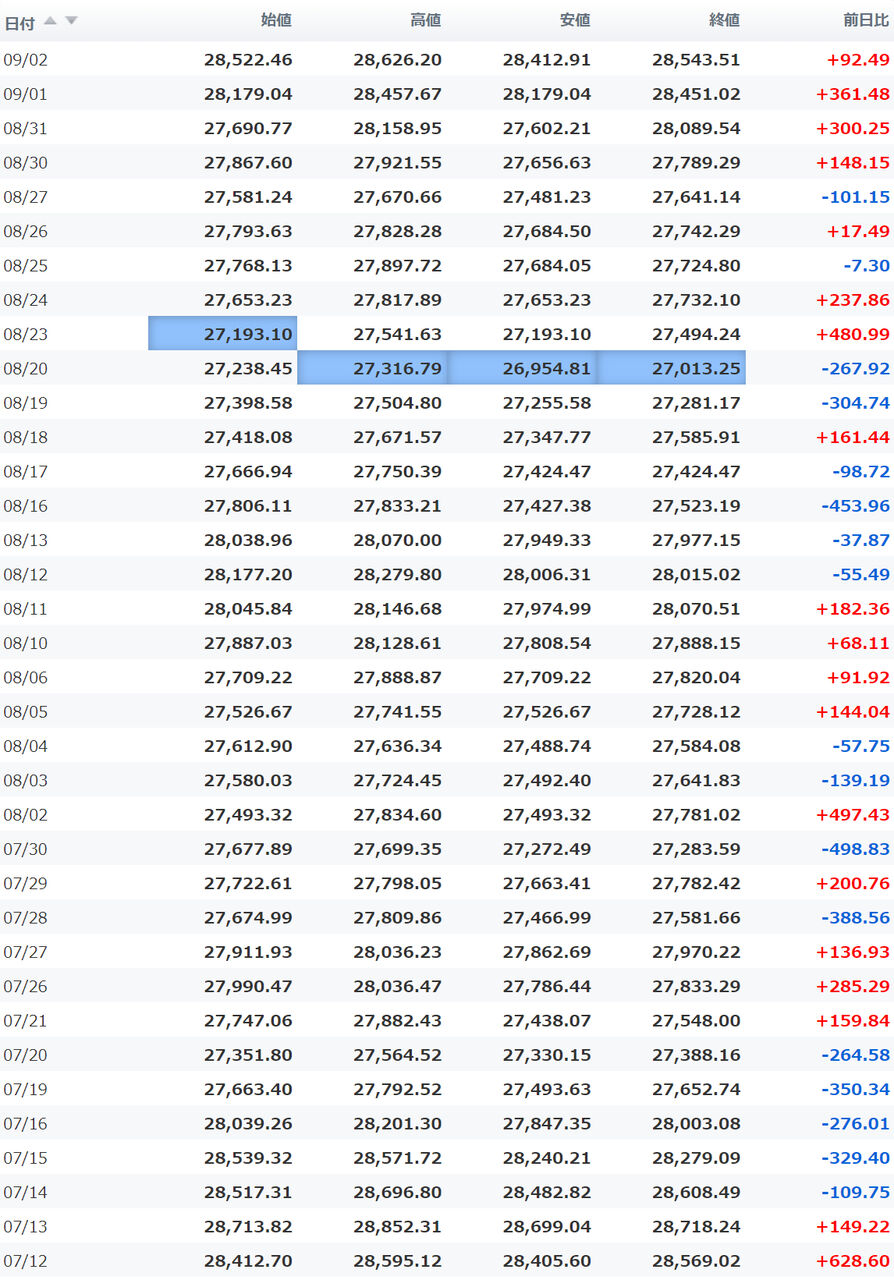Viewport: 894px width, 1280px height.
Task: Select low price 28,240.21 on 07/15
Action: (x=547, y=1158)
